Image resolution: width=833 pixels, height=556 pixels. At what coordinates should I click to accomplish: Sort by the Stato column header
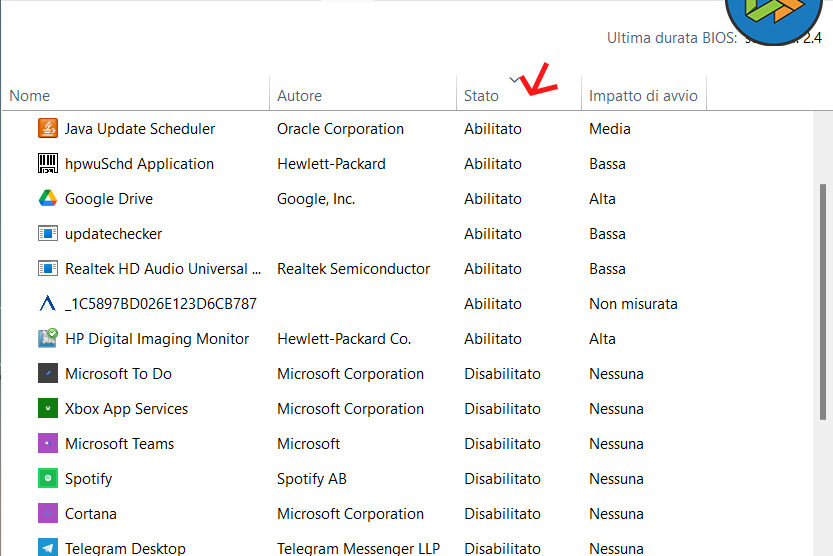click(x=481, y=96)
